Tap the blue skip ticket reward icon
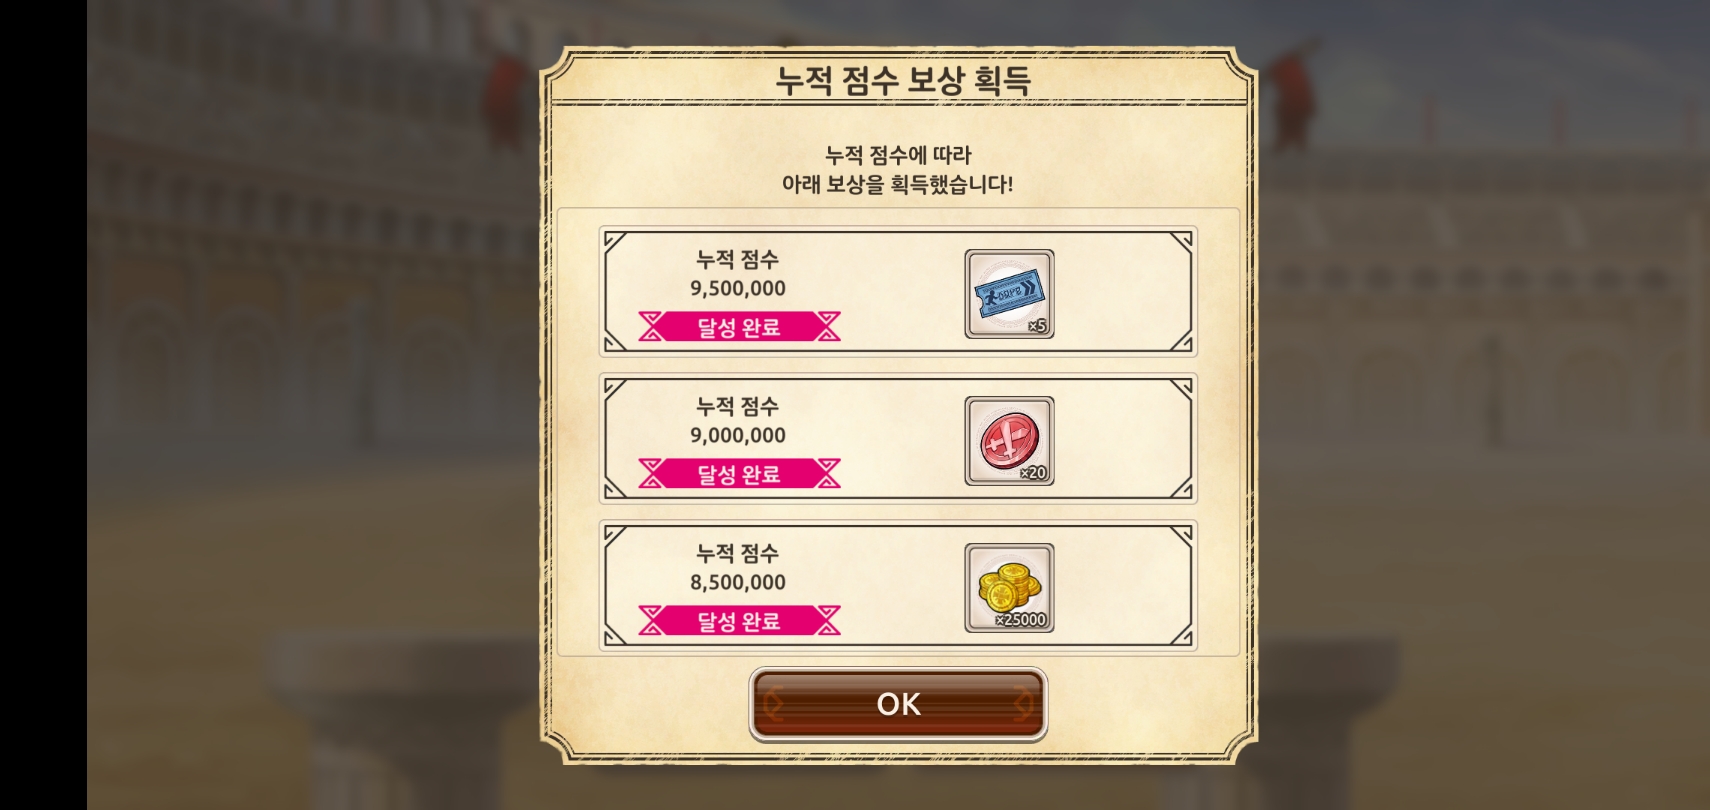 pyautogui.click(x=1009, y=294)
